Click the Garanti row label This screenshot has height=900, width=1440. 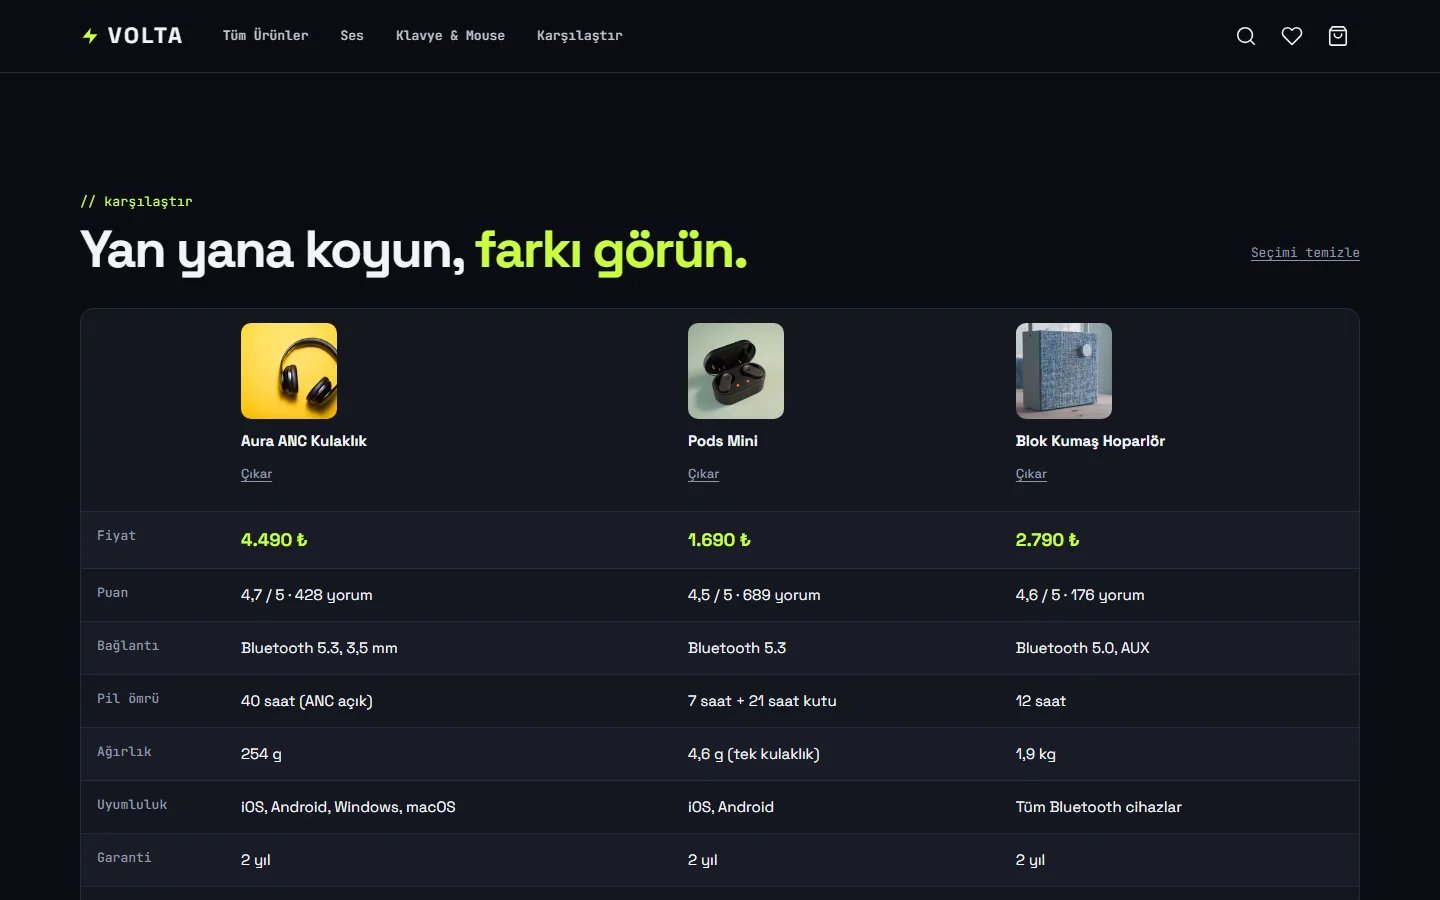click(124, 858)
